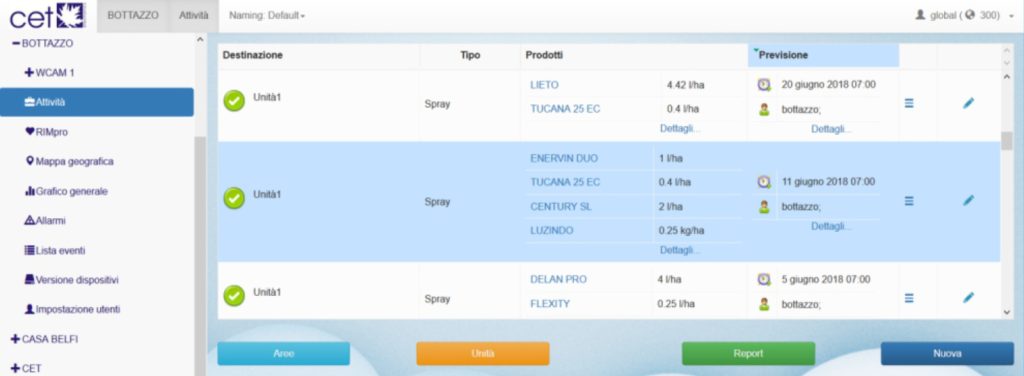The width and height of the screenshot is (1024, 376).
Task: Open list menu icon for 20 giugno activity
Action: [x=908, y=103]
